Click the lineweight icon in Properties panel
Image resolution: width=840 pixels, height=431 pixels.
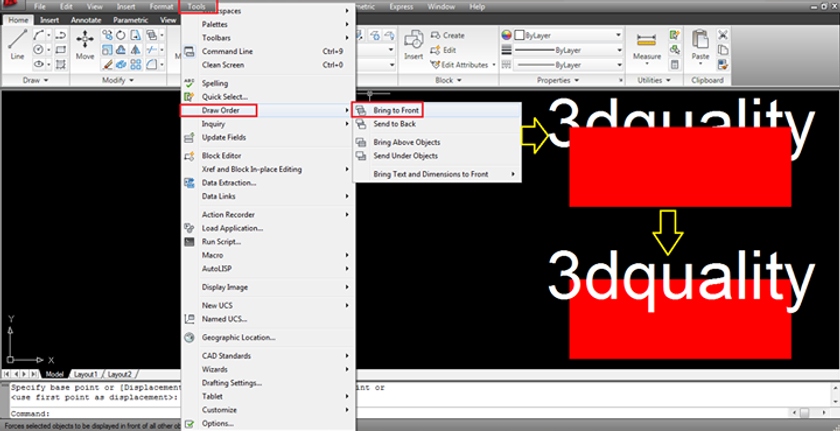click(507, 50)
